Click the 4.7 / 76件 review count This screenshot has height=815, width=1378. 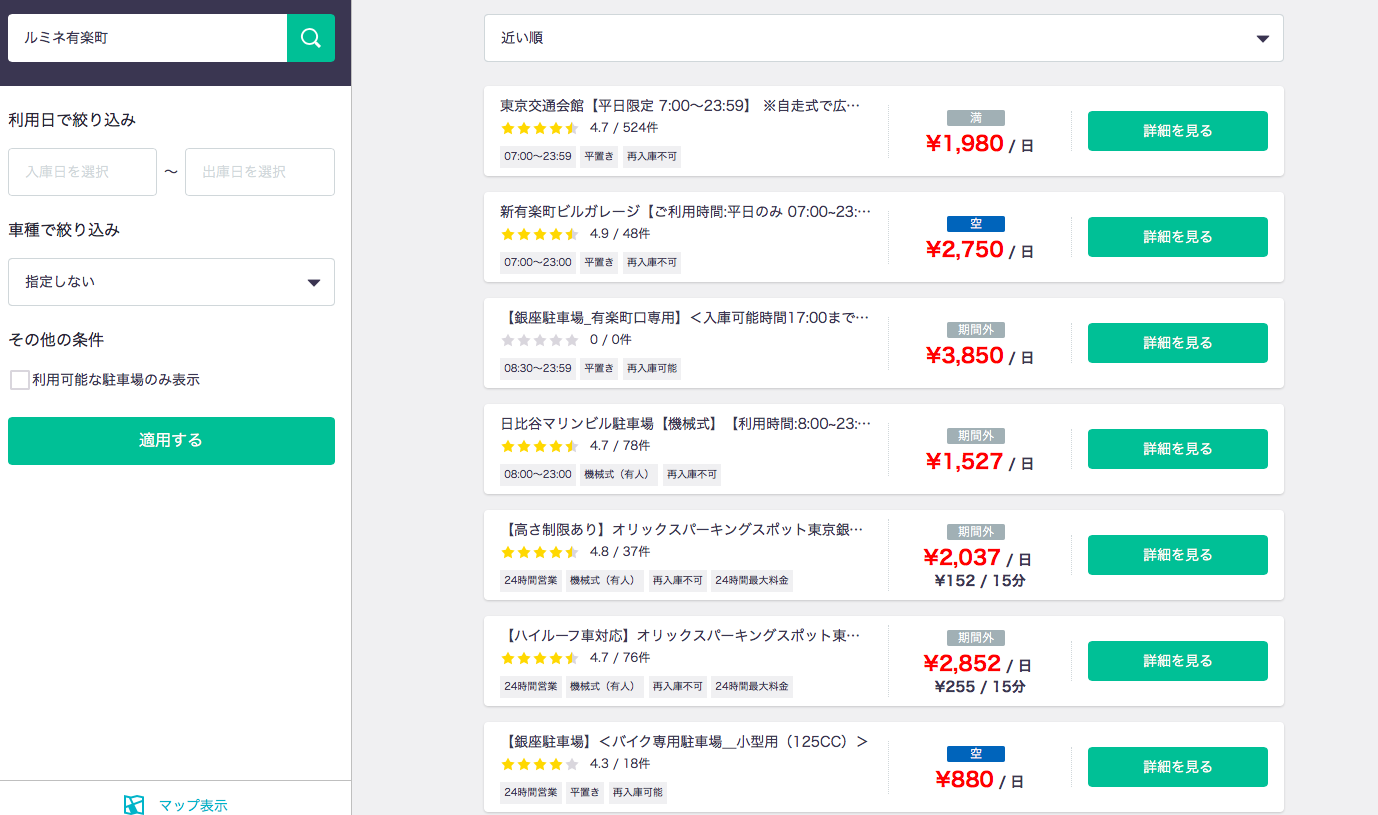[620, 658]
